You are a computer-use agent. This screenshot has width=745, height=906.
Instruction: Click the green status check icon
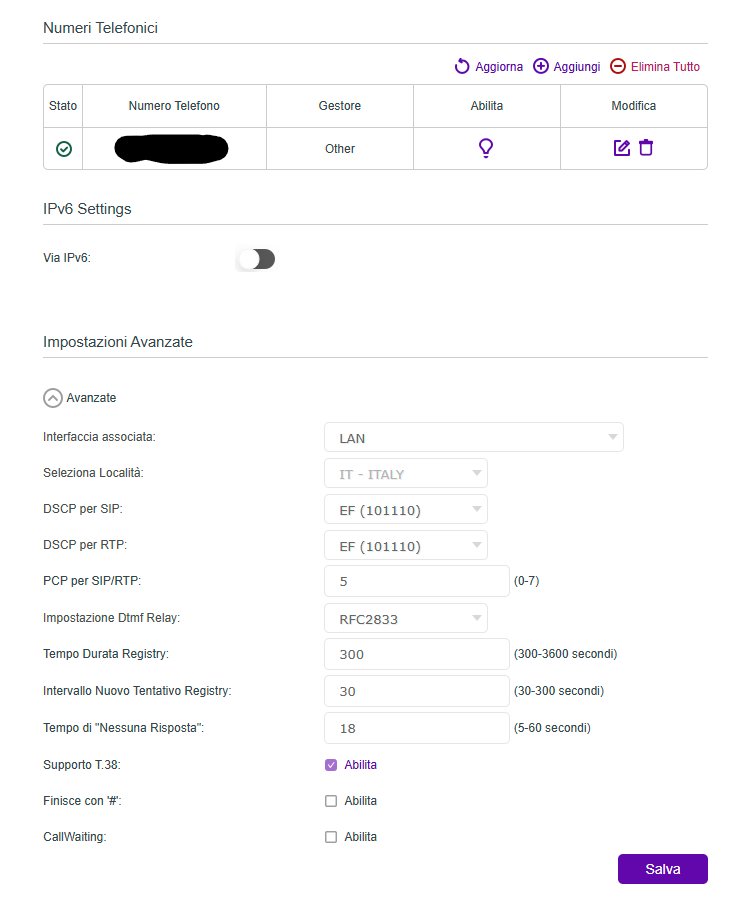pyautogui.click(x=64, y=149)
